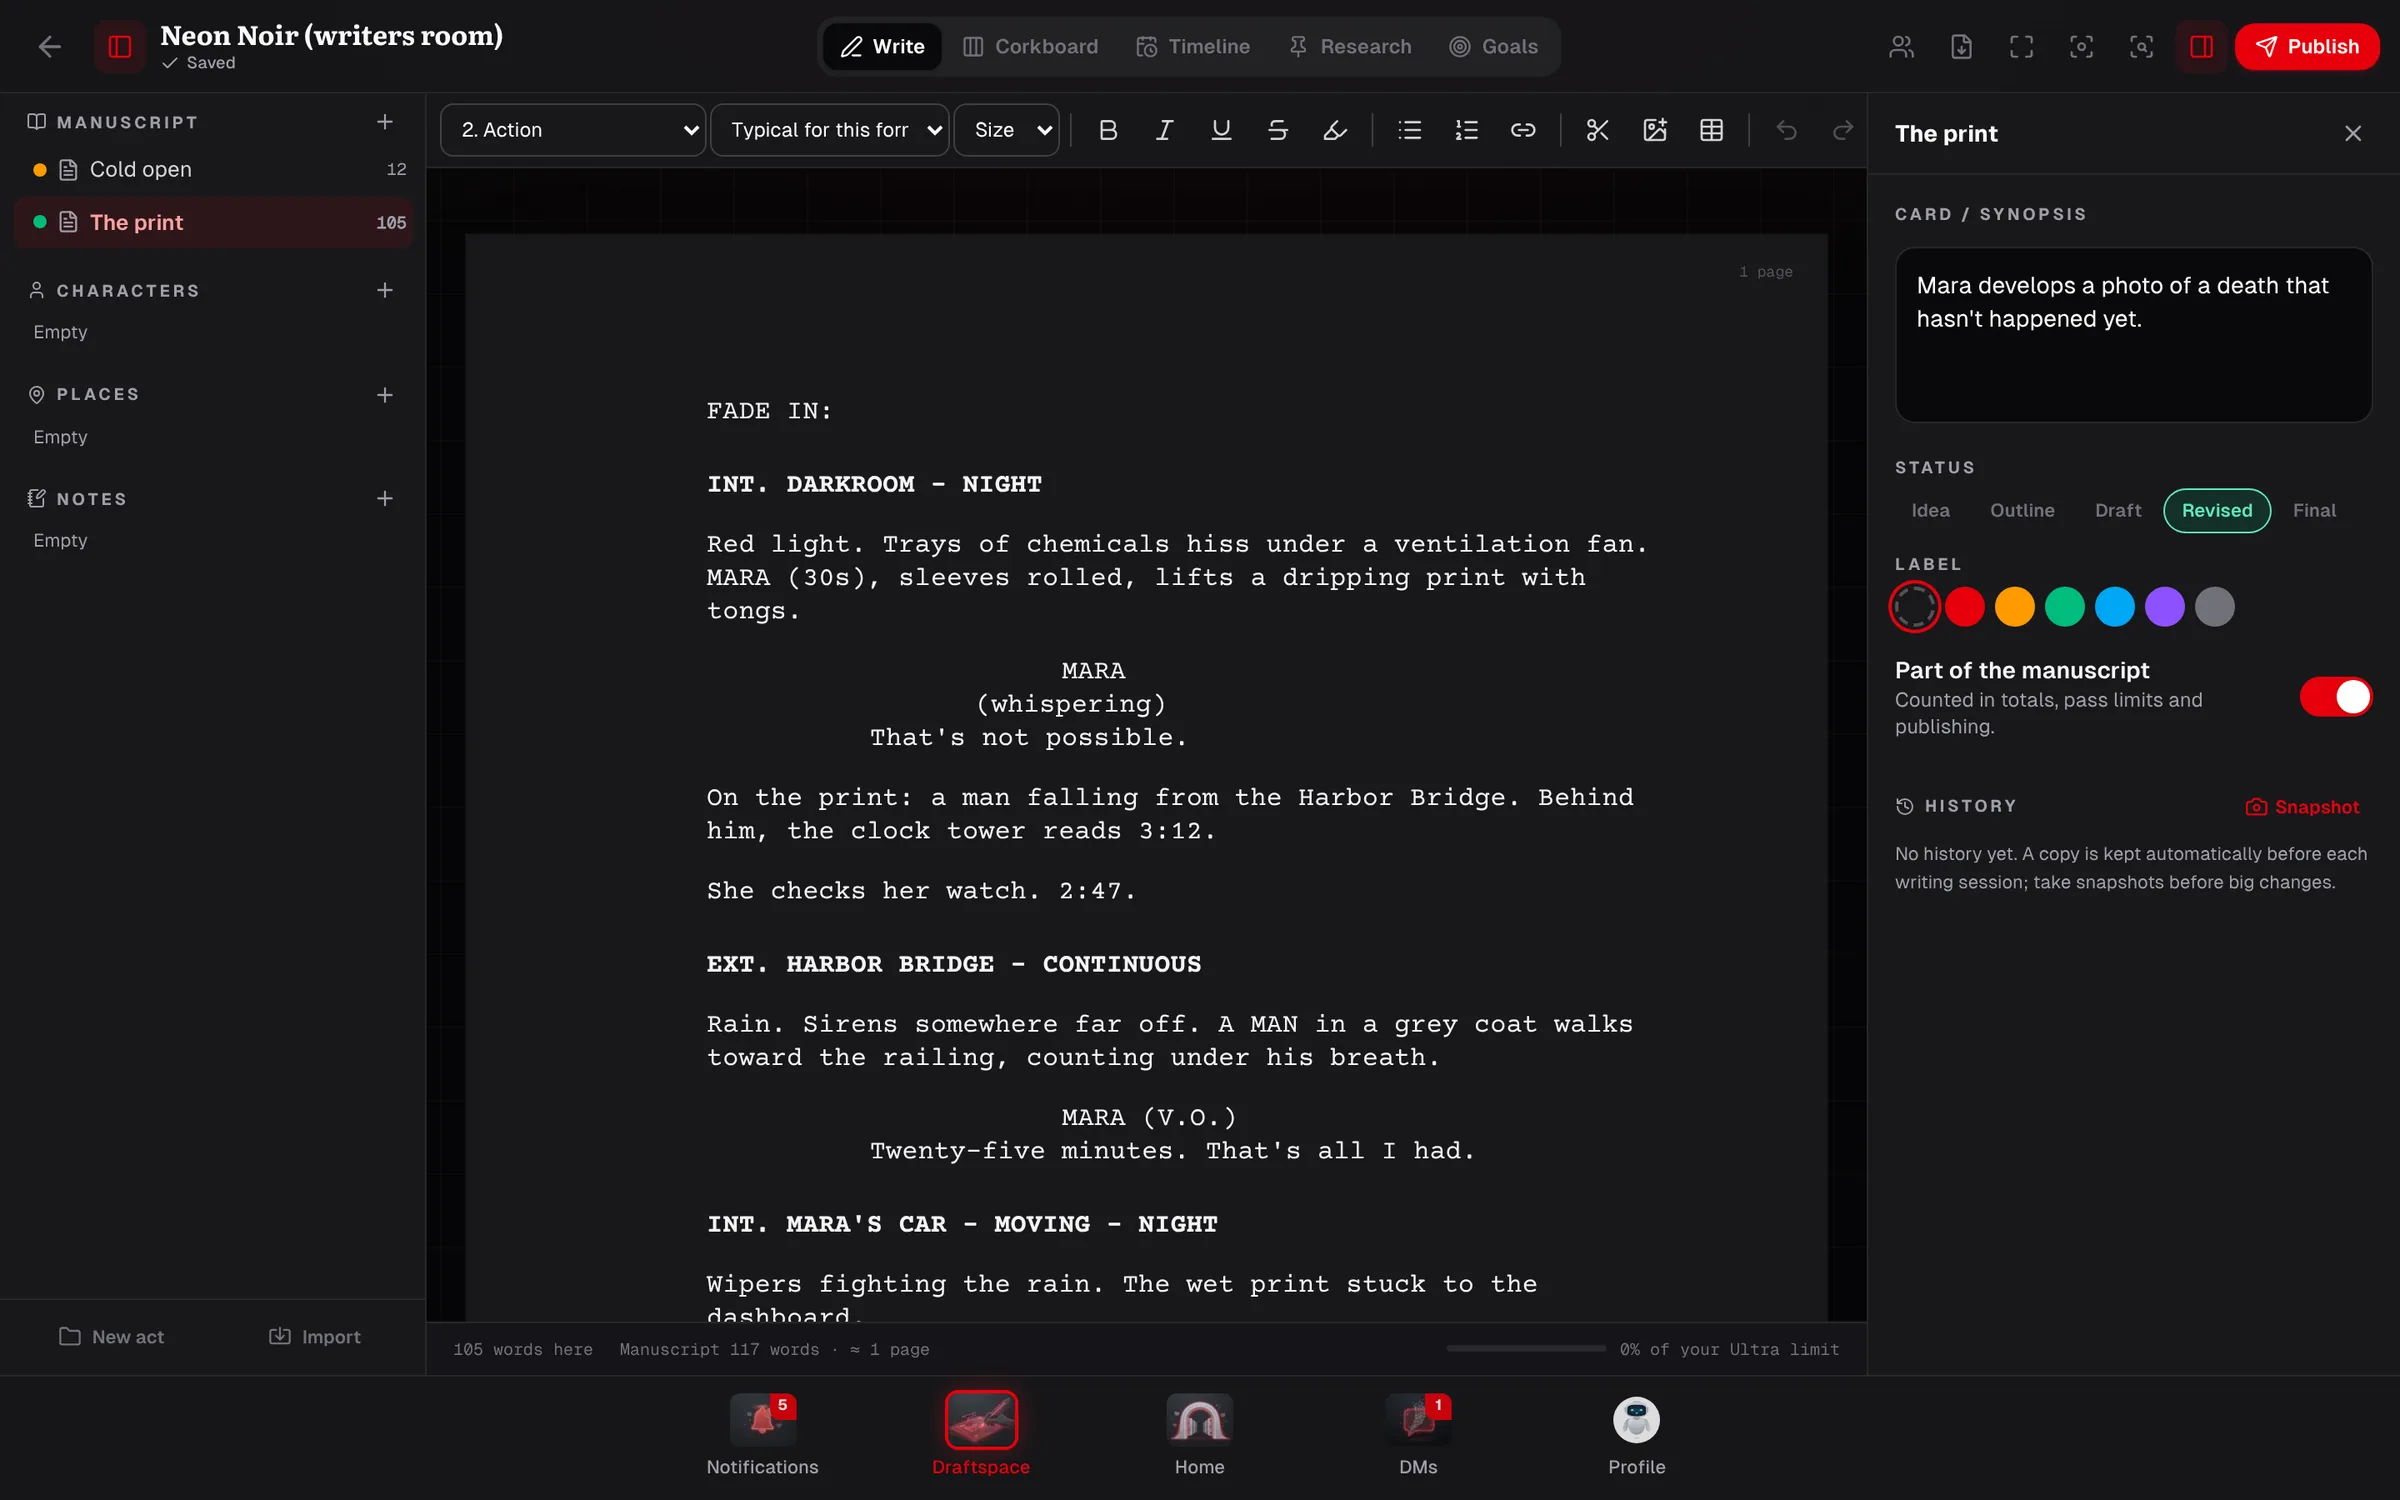The image size is (2400, 1500).
Task: Open Cold open document
Action: (214, 170)
